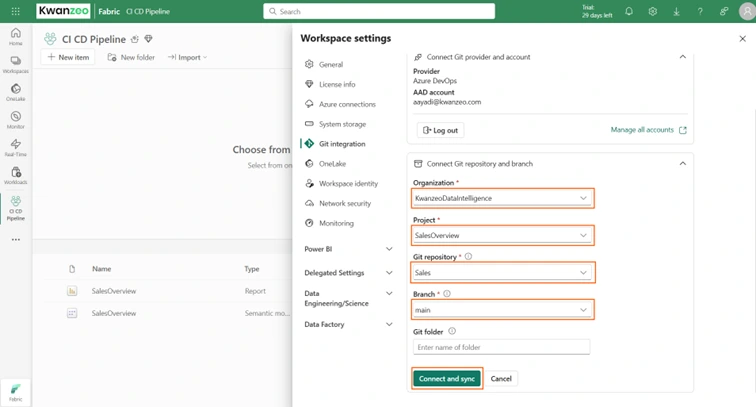Show info tooltip for Git repository
Viewport: 756px width, 407px height.
tap(468, 257)
